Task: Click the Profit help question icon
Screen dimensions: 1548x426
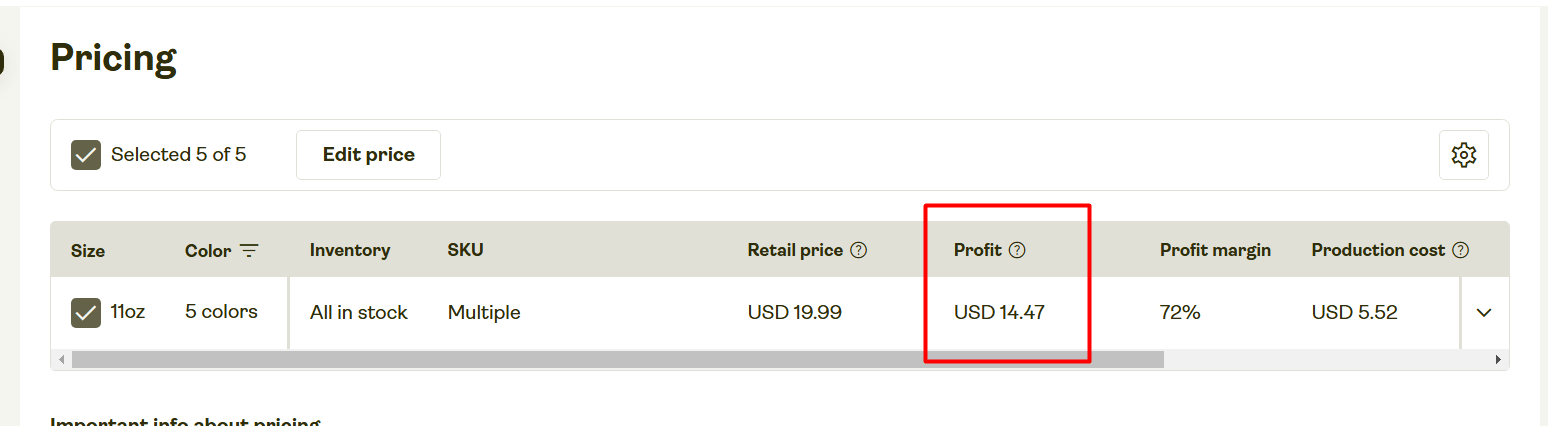Action: 1017,250
